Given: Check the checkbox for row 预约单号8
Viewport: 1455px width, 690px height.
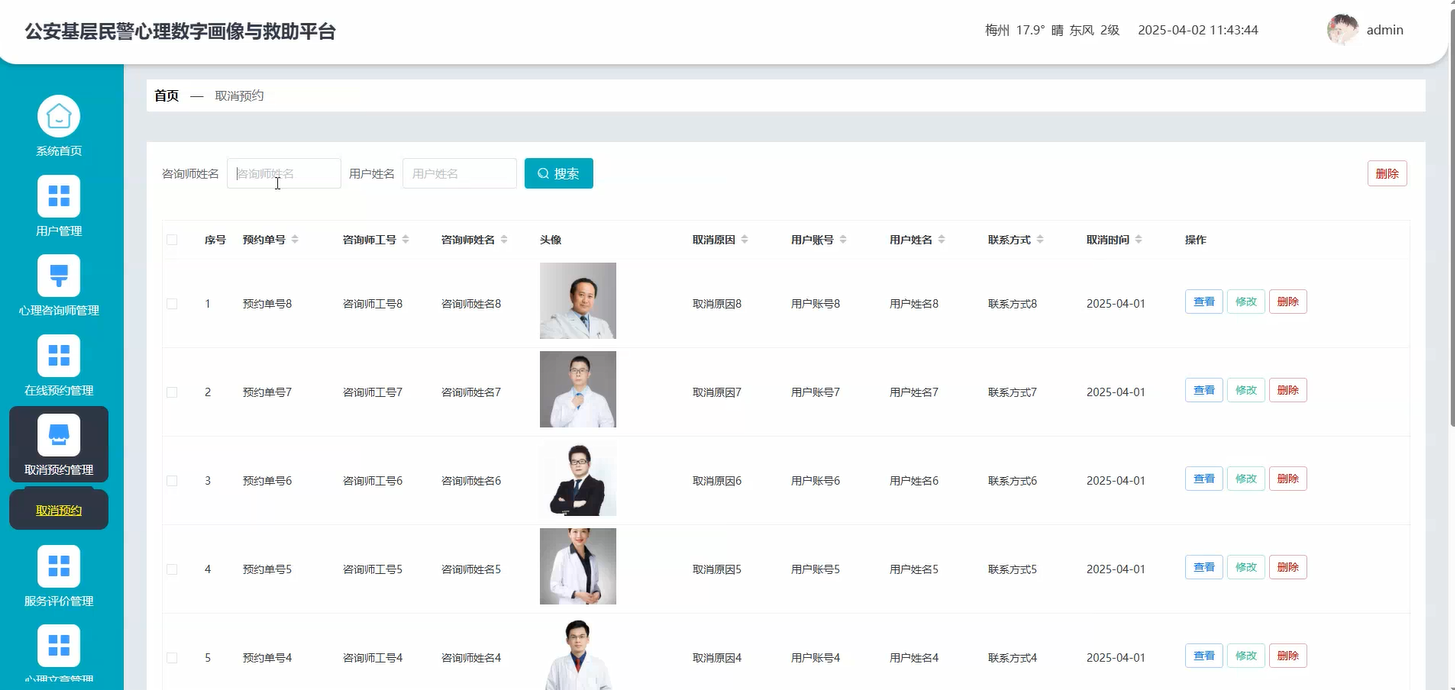Looking at the screenshot, I should point(171,303).
